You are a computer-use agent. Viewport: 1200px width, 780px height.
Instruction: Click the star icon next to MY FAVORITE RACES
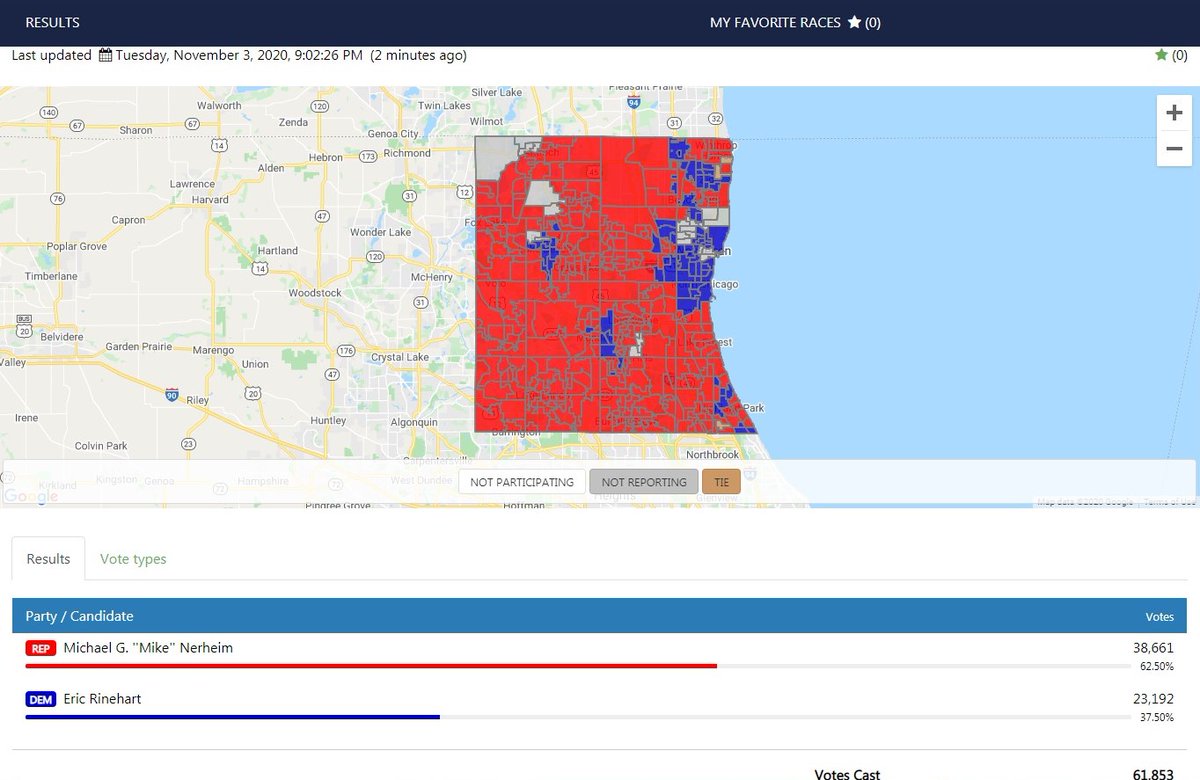pyautogui.click(x=854, y=22)
